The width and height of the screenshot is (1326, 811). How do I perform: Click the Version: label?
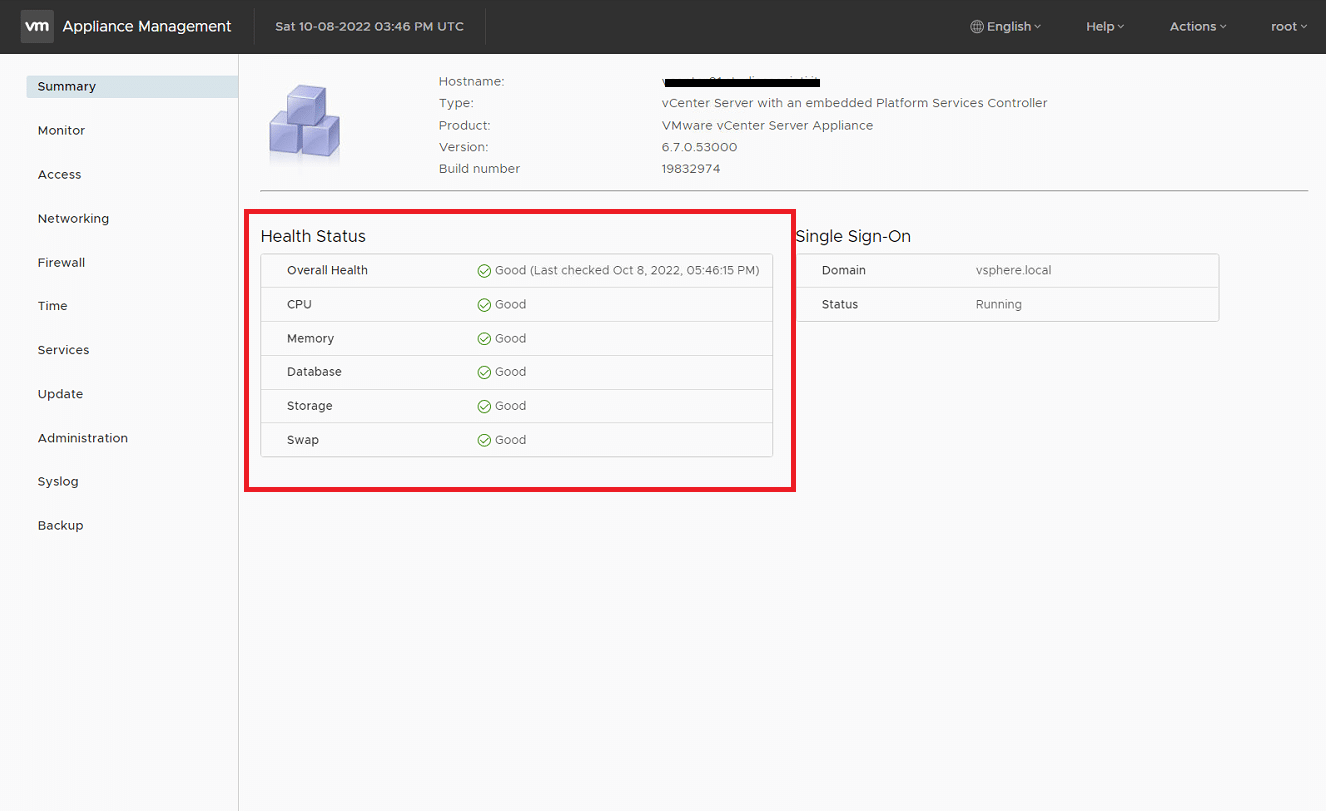464,147
